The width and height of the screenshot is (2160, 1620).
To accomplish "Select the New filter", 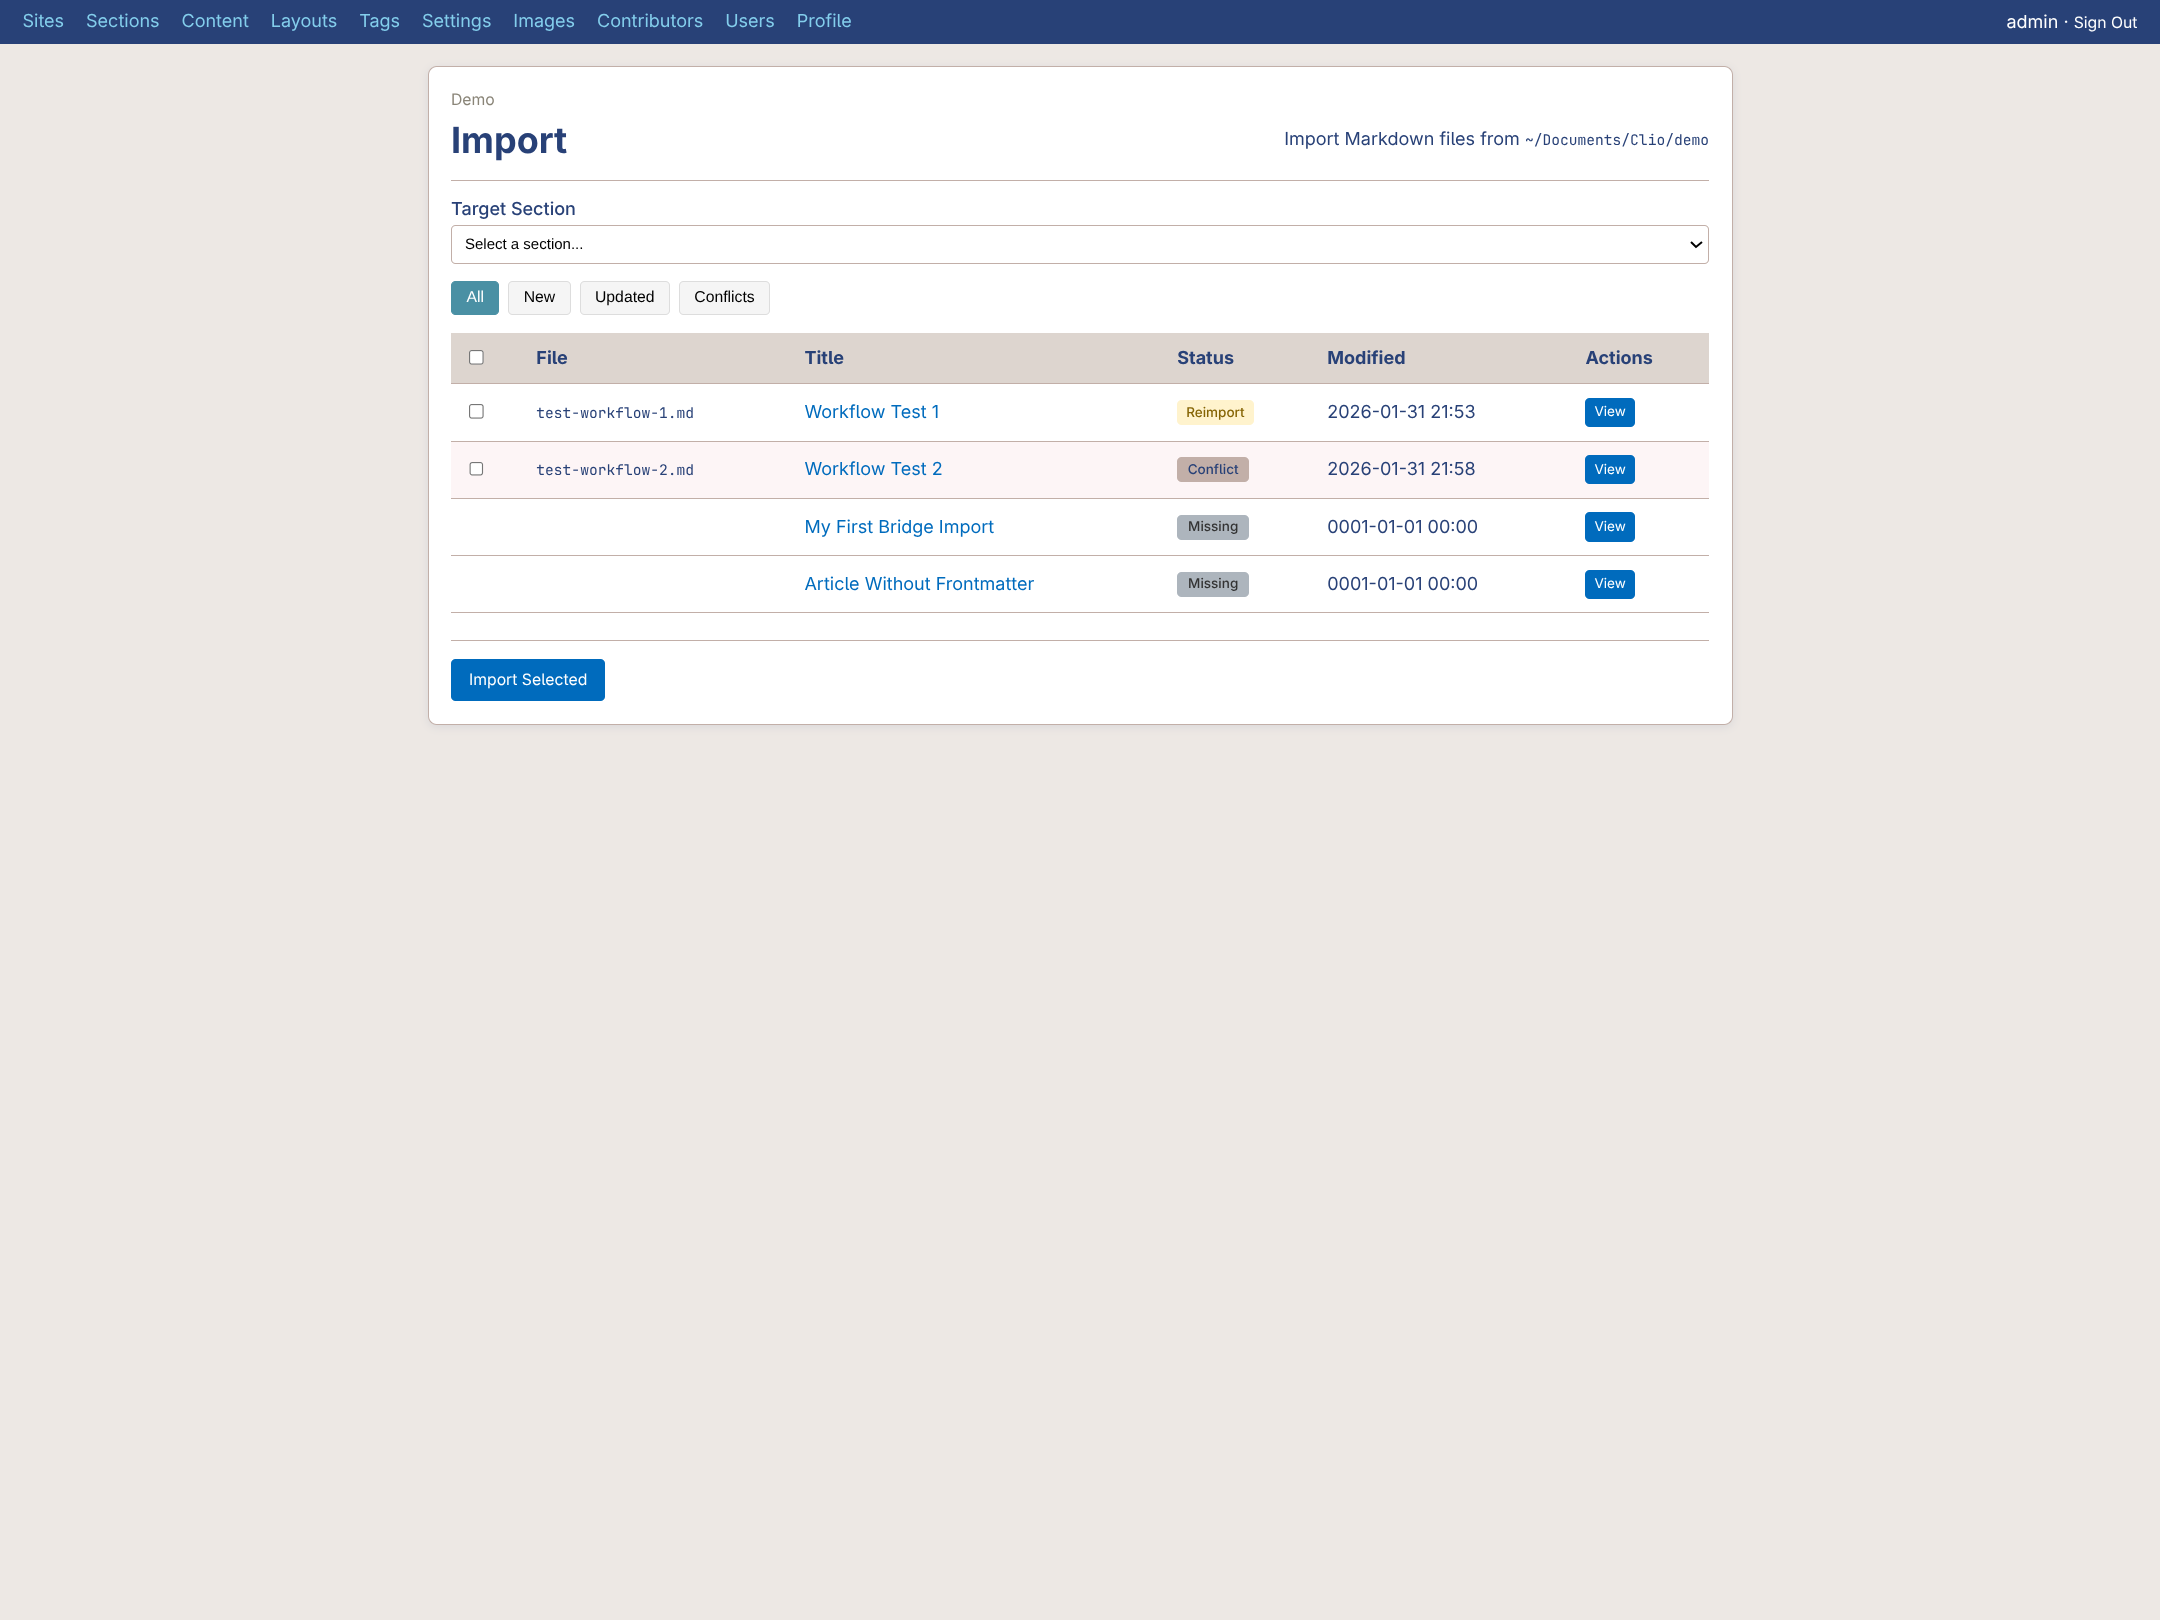I will [x=539, y=297].
